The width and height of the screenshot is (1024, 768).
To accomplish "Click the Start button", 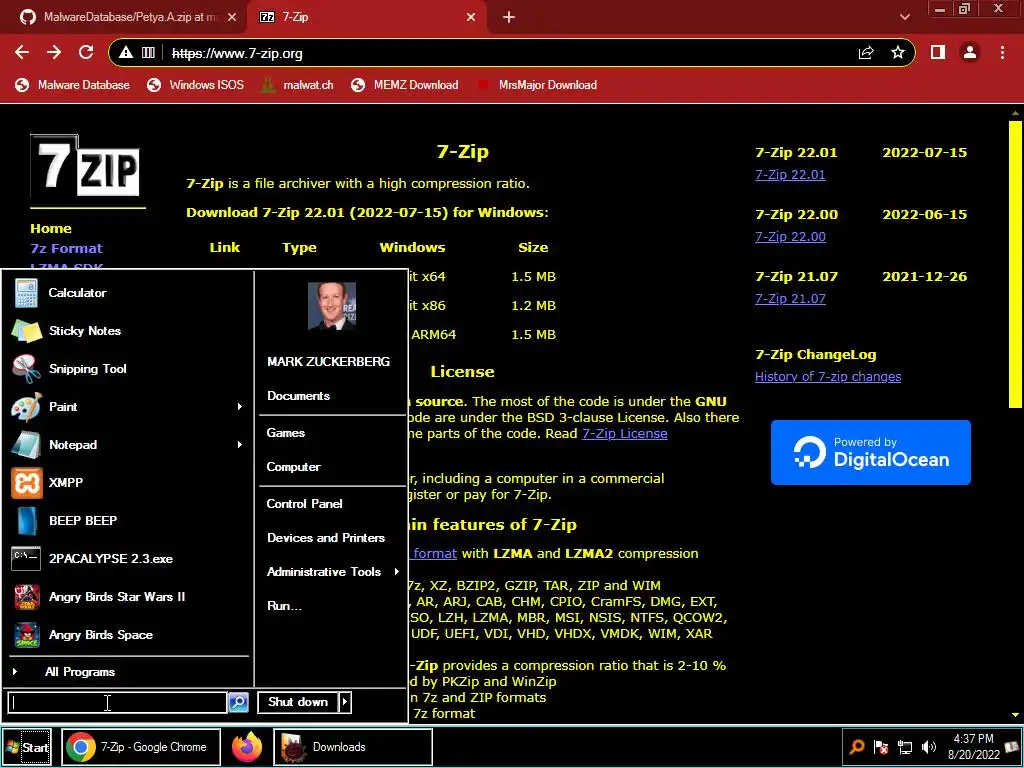I will (x=27, y=747).
